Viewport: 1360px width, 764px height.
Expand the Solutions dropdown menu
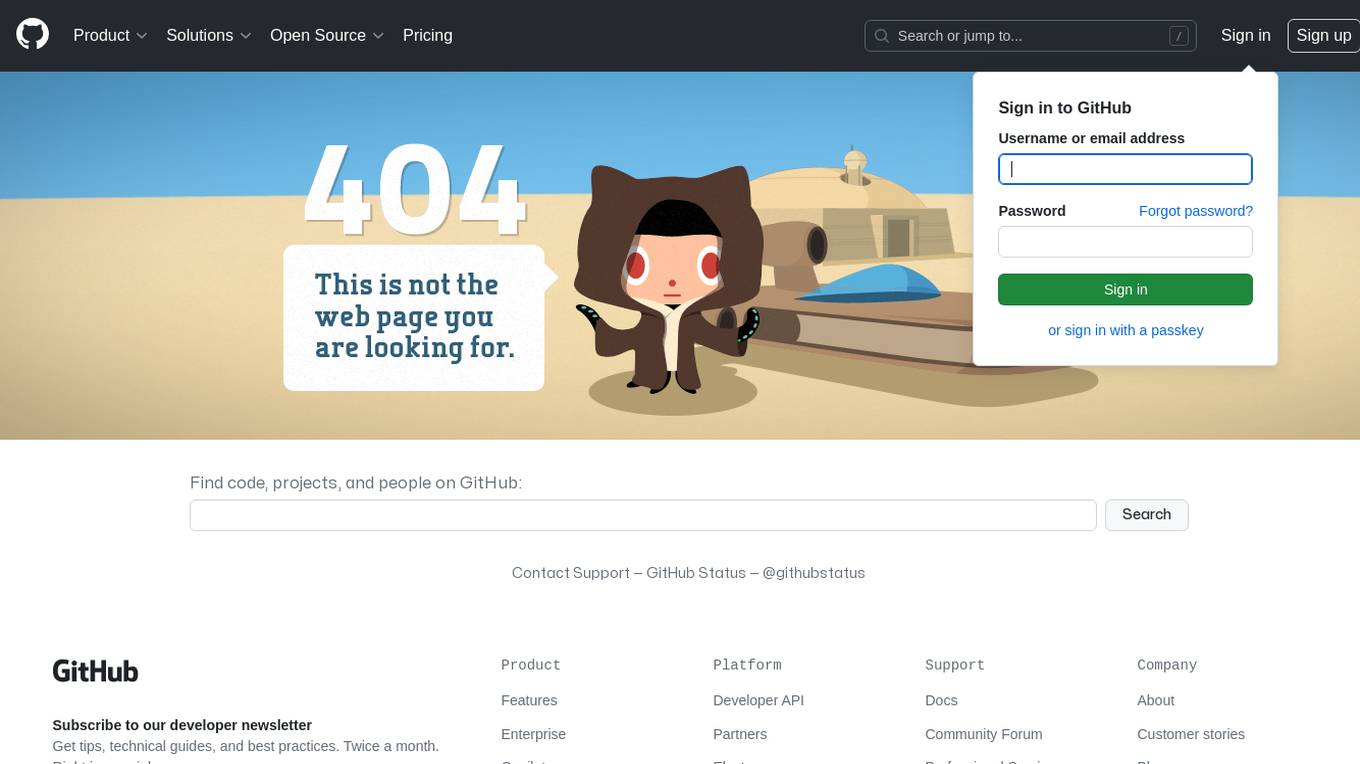(x=208, y=35)
